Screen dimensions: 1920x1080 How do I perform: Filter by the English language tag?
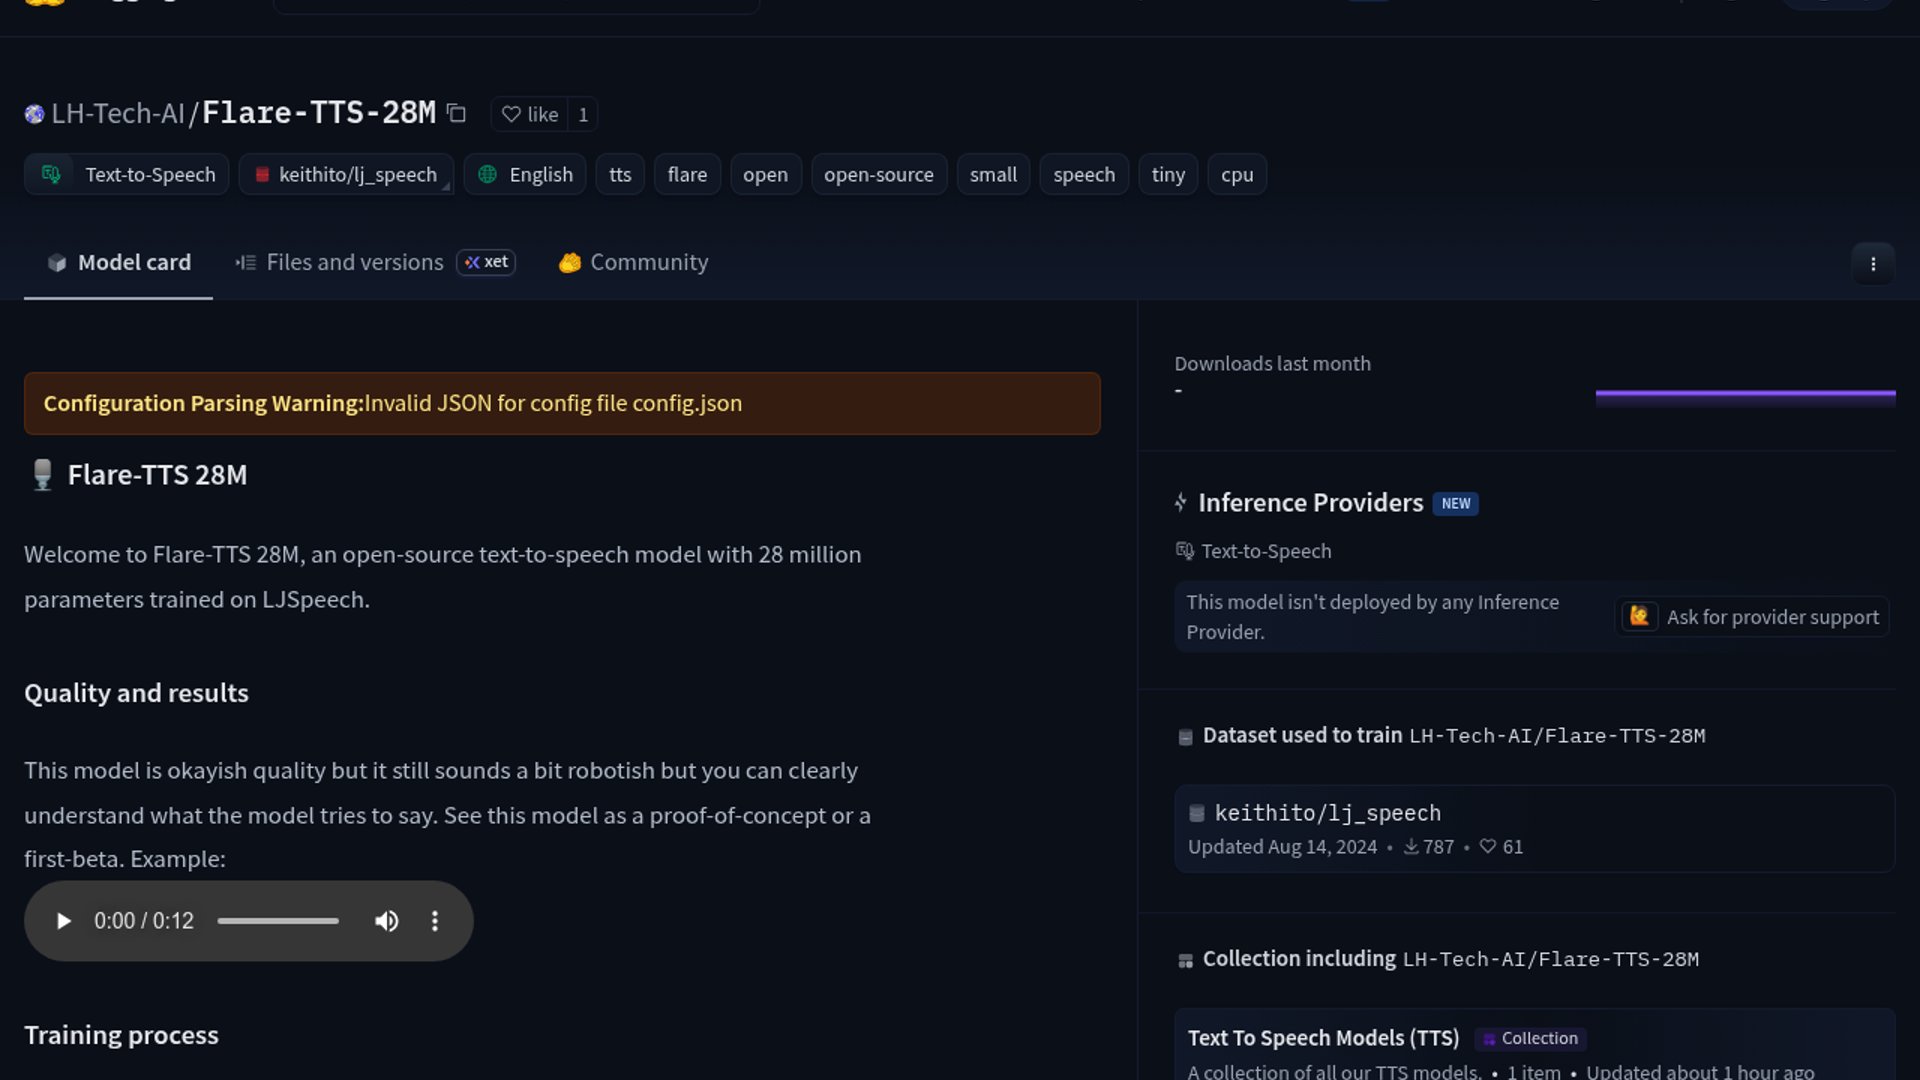tap(525, 174)
